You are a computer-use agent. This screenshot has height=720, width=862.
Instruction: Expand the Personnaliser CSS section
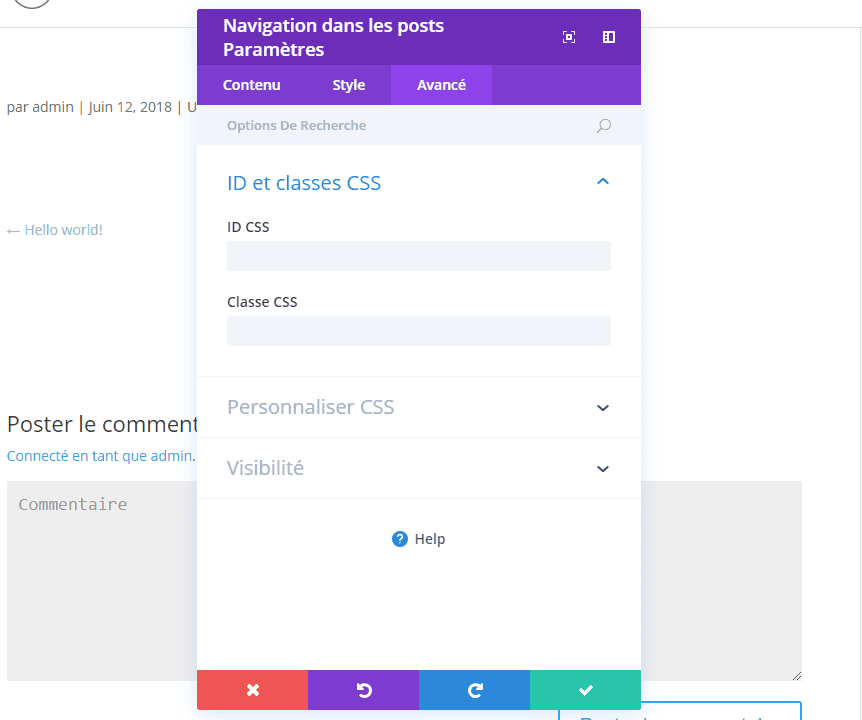click(x=602, y=408)
